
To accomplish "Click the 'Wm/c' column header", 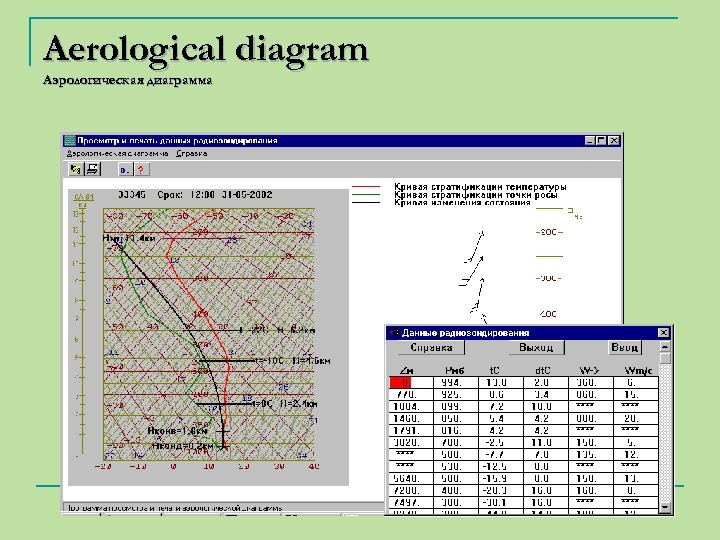I will (638, 371).
